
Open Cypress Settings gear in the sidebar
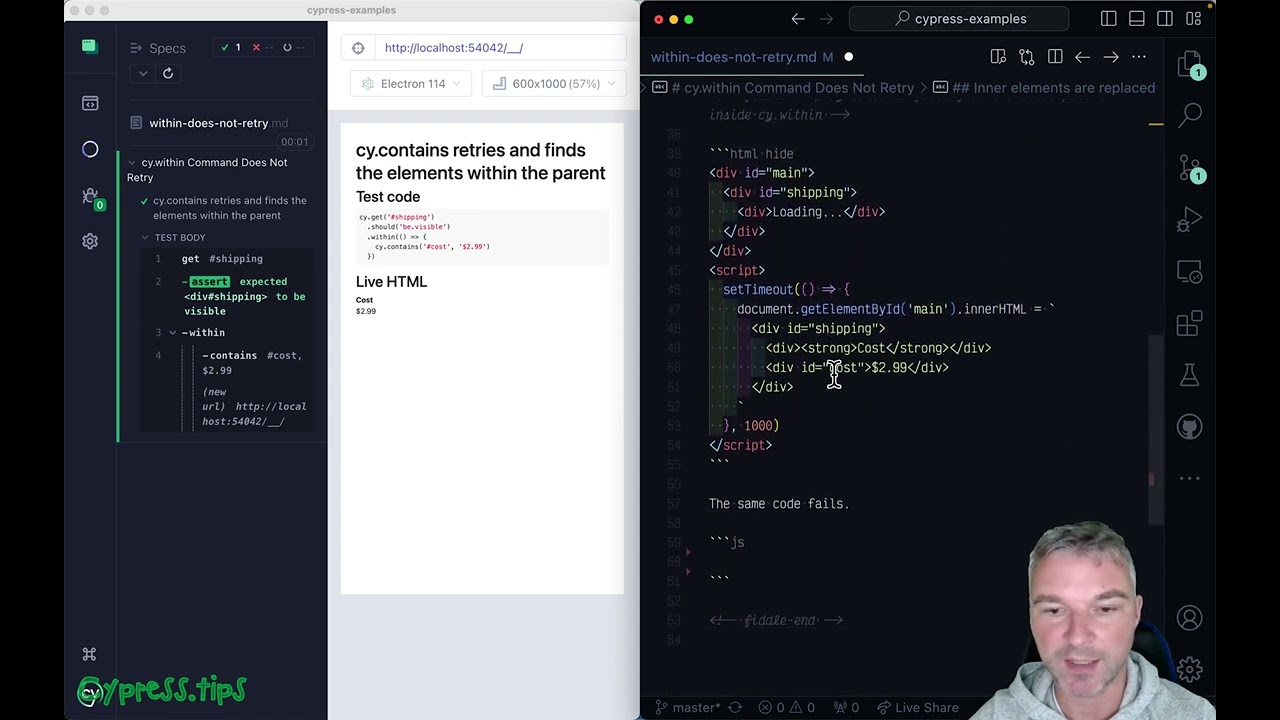(90, 241)
